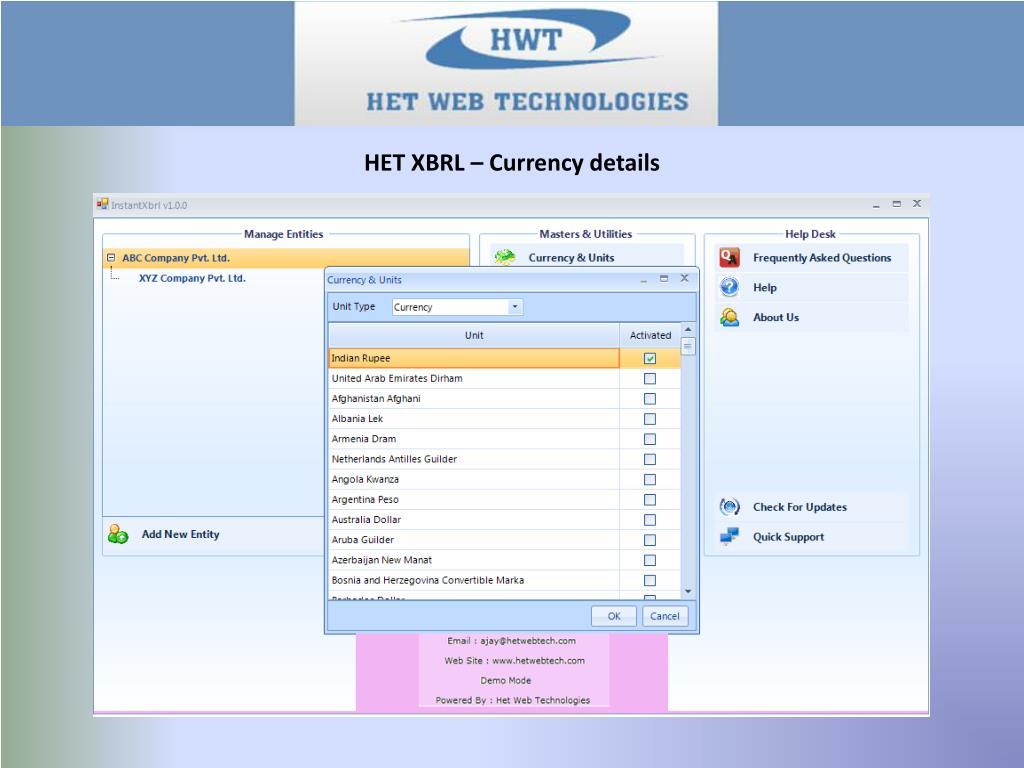This screenshot has width=1024, height=768.
Task: Activate United Arab Emirates Dirham checkbox
Action: click(650, 379)
